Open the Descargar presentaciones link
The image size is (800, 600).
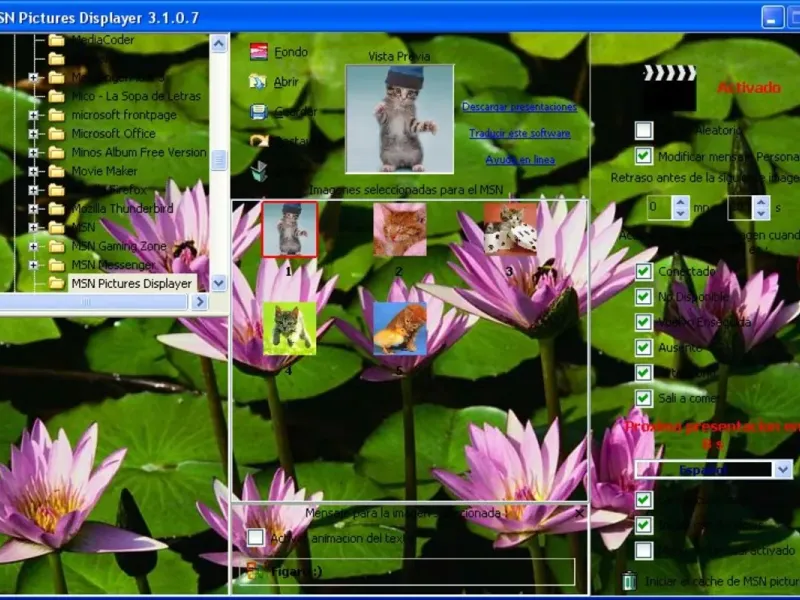click(519, 107)
